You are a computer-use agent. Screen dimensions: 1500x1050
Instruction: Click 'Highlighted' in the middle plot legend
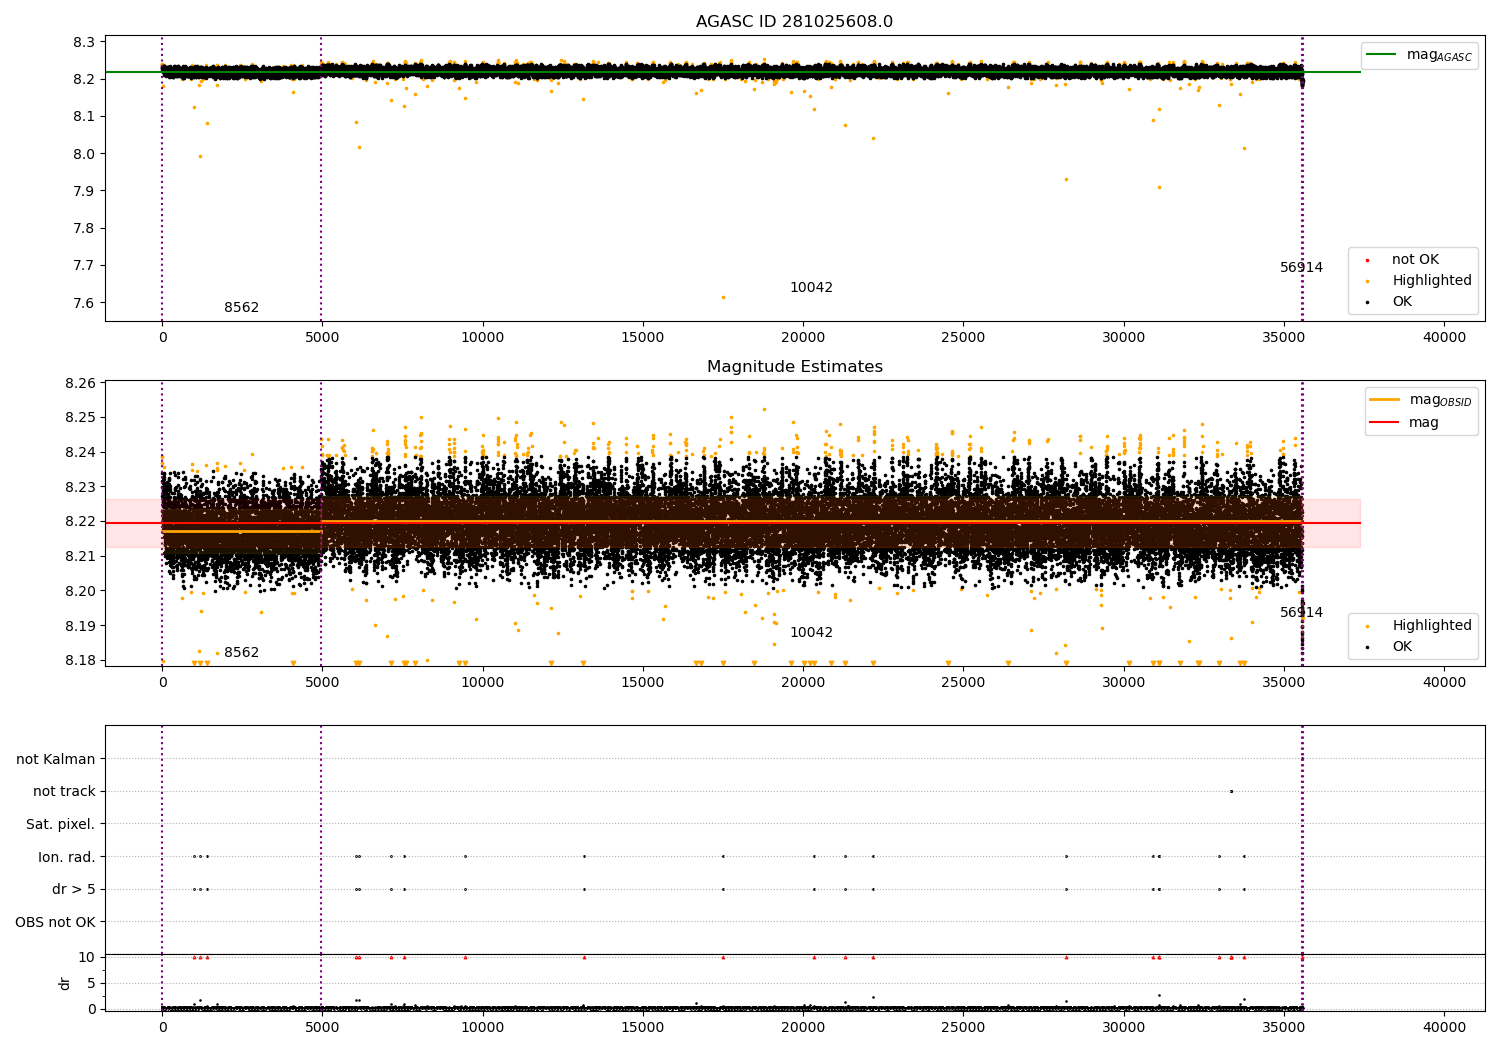1431,626
